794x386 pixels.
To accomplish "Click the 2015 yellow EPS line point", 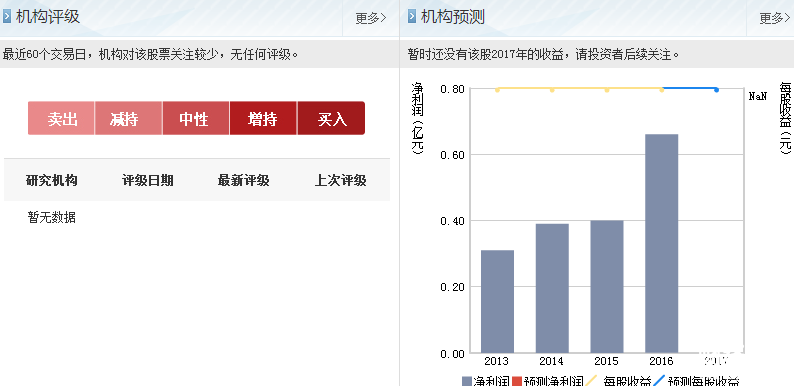I will click(607, 90).
